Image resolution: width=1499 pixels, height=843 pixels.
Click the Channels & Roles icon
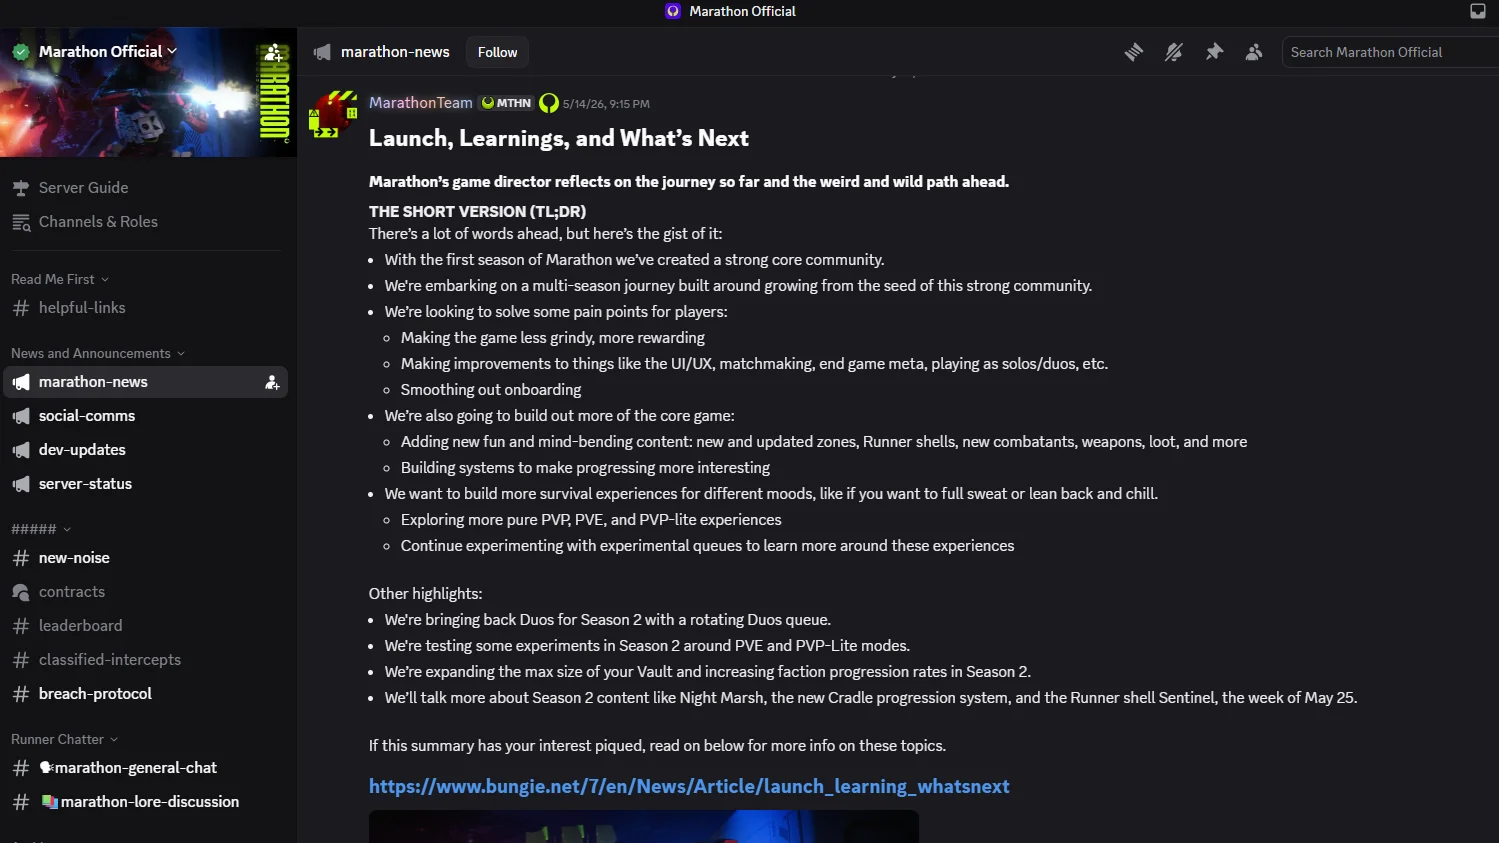[x=21, y=222]
